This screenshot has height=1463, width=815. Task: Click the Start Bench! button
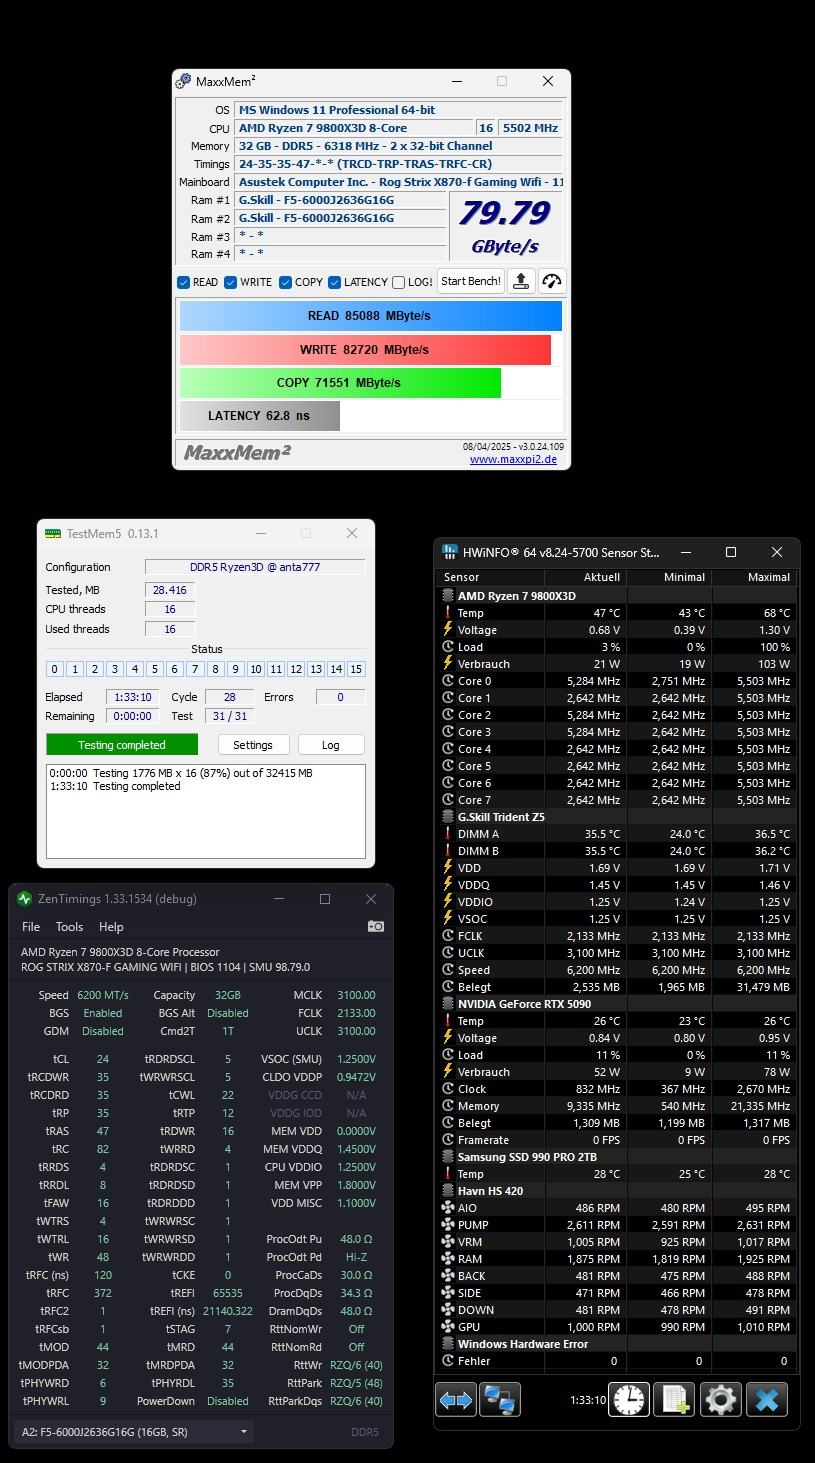coord(471,281)
